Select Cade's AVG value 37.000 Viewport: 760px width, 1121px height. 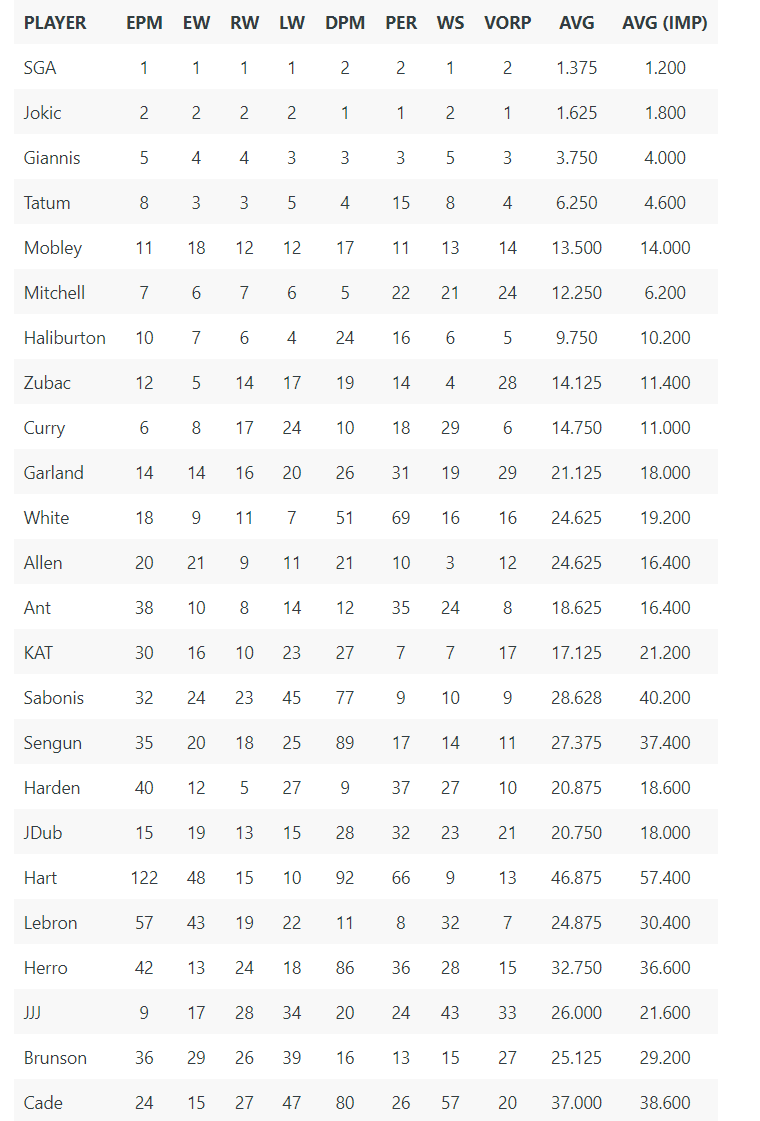(x=576, y=1103)
